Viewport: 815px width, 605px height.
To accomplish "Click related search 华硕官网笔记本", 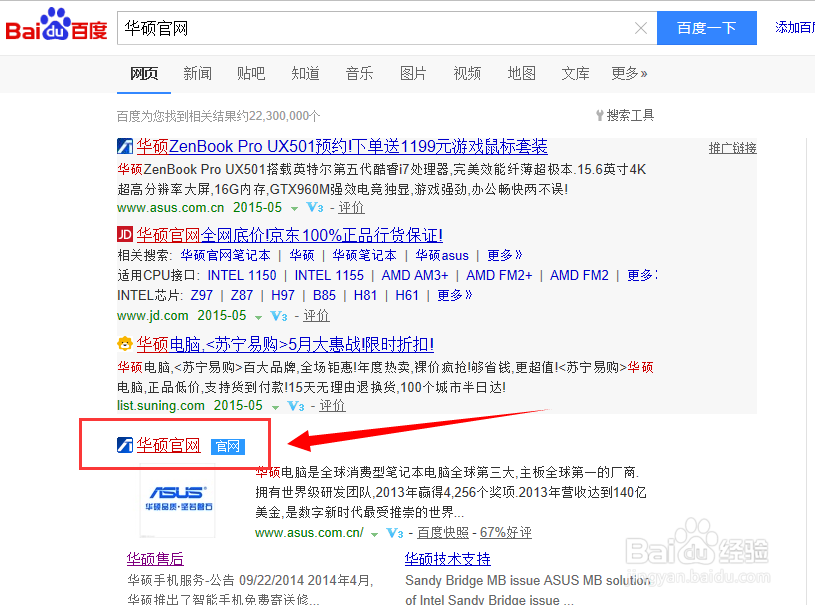I will 226,255.
